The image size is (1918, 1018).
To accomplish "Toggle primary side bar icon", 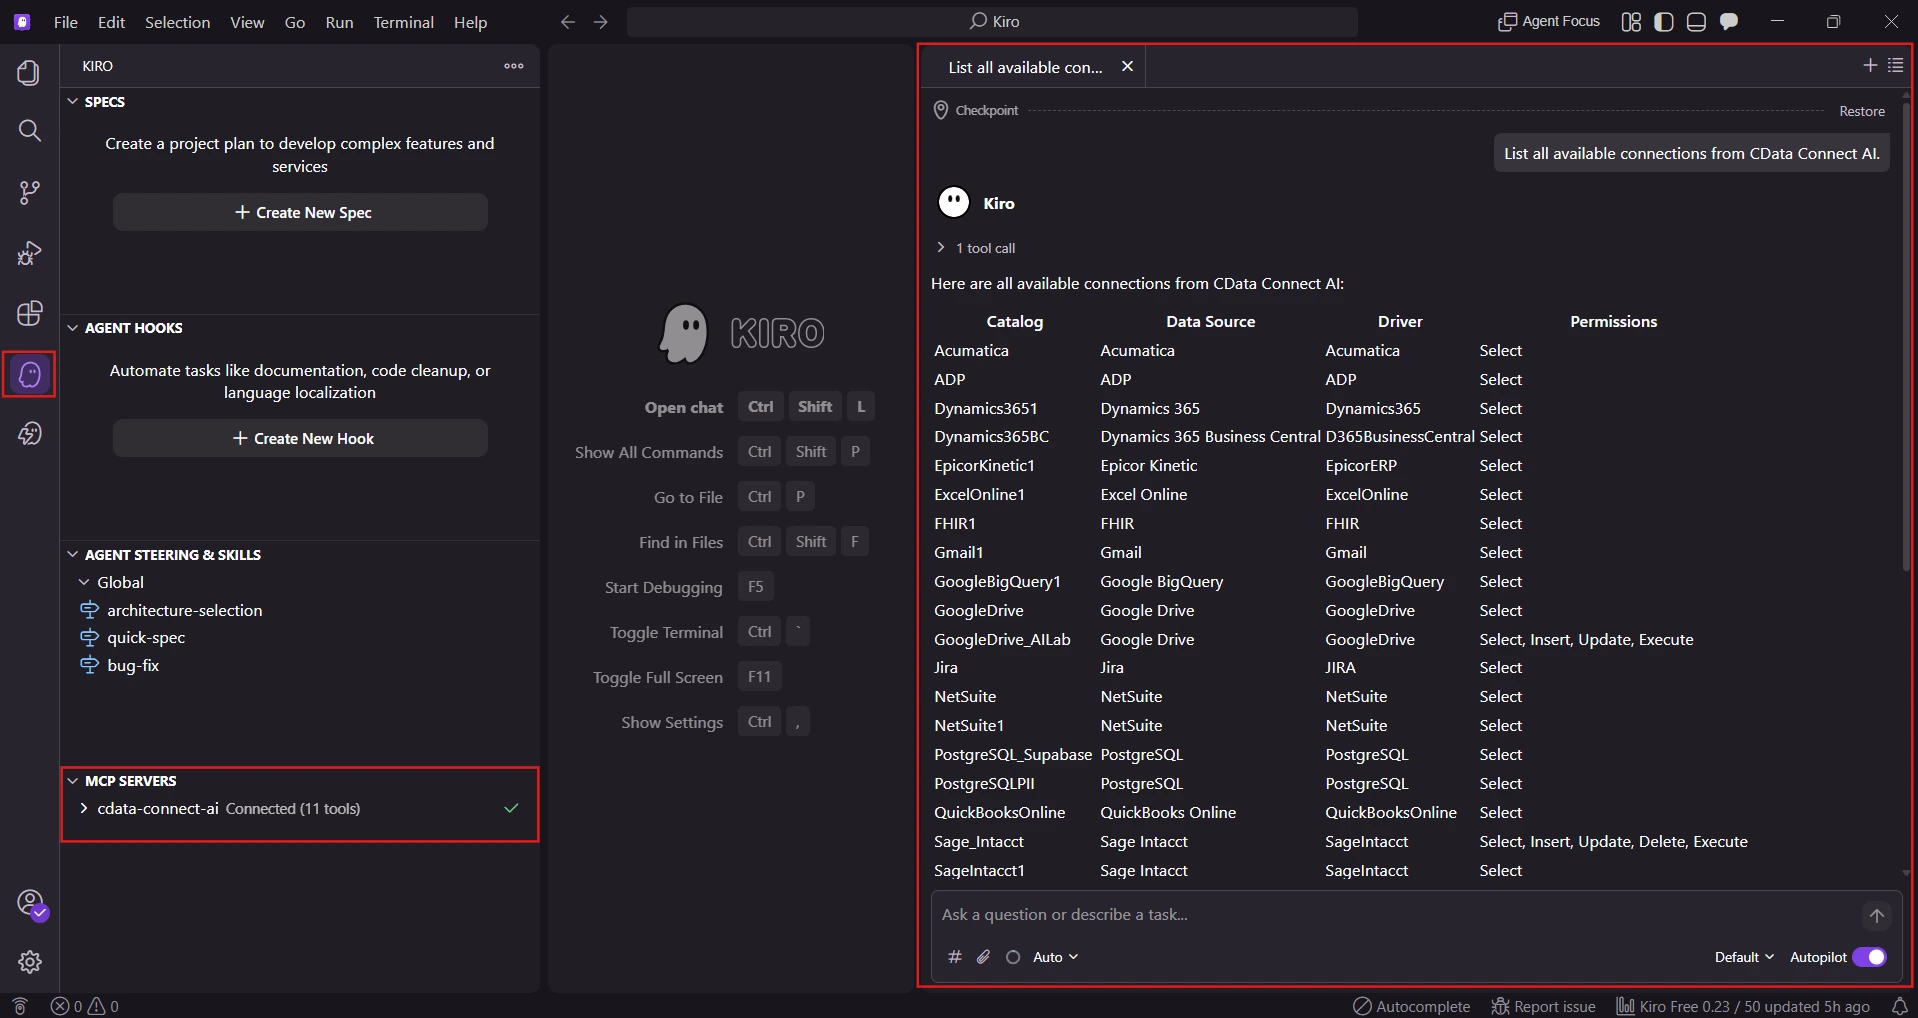I will tap(1663, 22).
